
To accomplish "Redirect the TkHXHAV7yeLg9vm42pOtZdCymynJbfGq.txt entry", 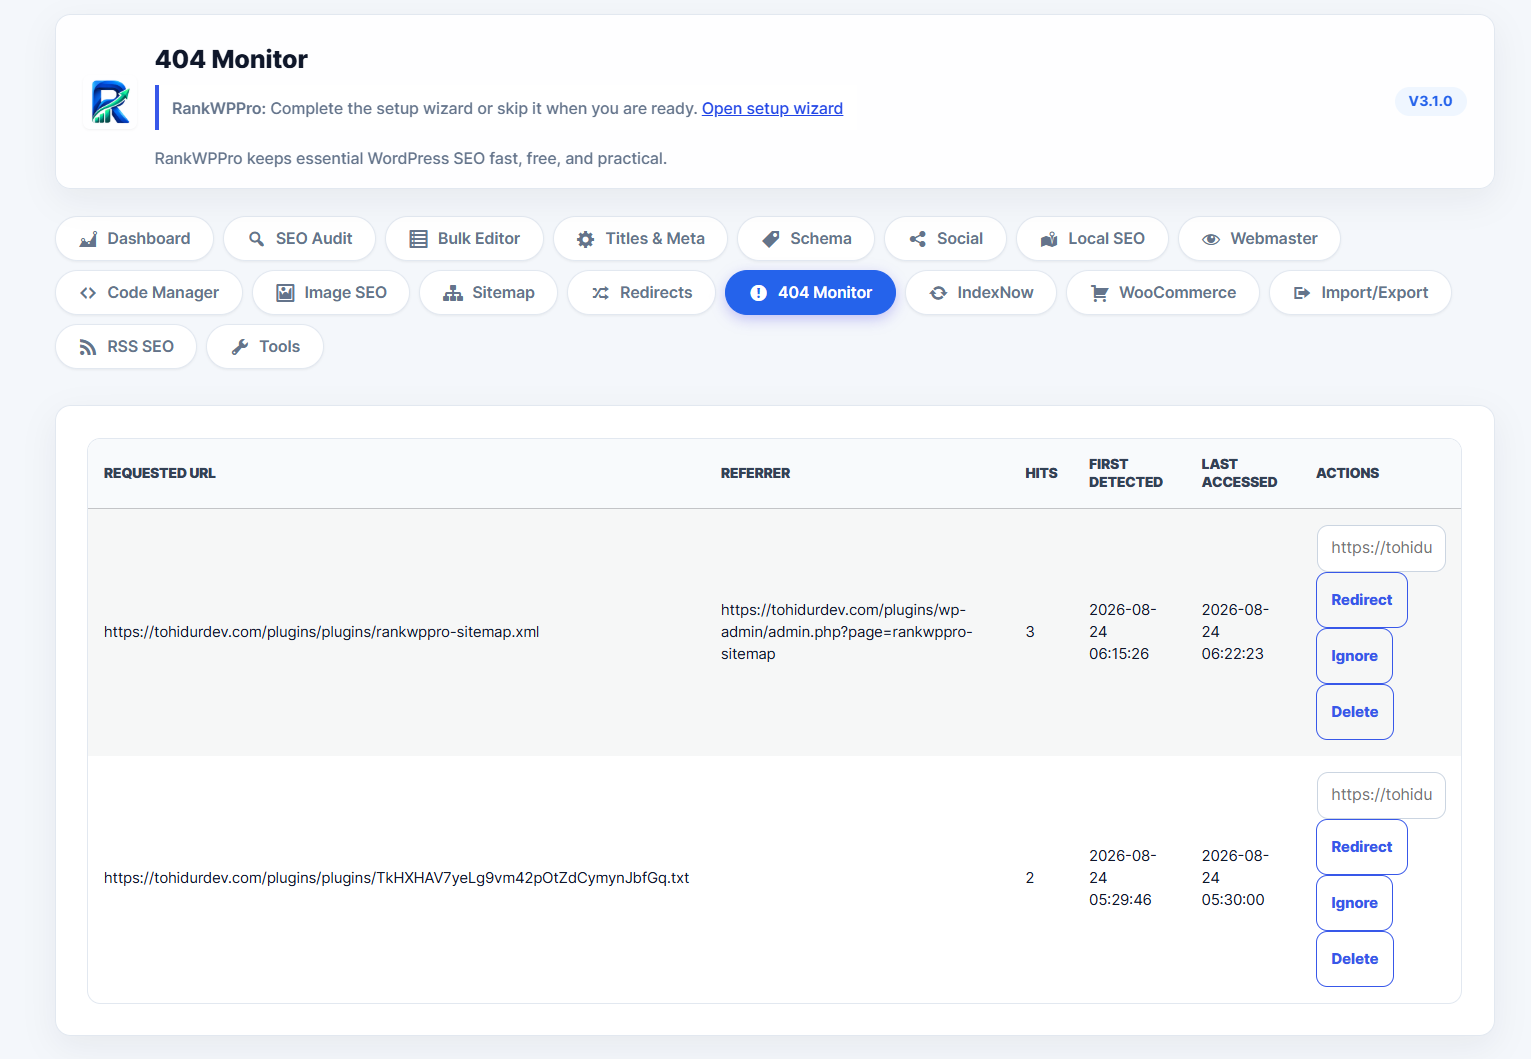I will [x=1362, y=847].
